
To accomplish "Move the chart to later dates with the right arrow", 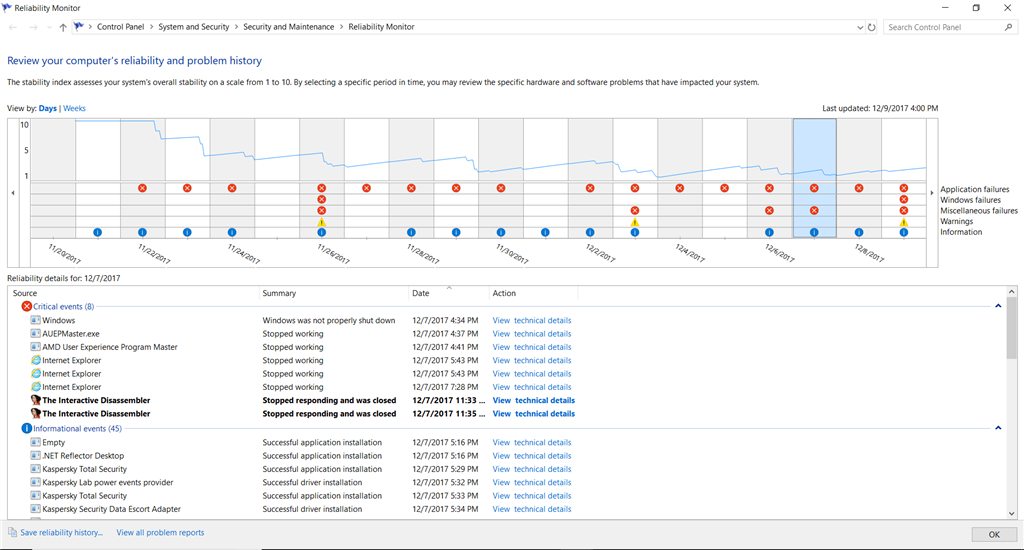I will [x=932, y=193].
